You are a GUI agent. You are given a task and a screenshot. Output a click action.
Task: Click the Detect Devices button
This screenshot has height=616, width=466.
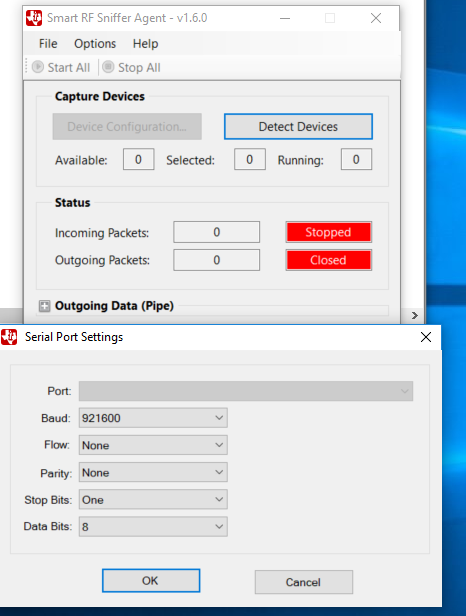(x=298, y=126)
